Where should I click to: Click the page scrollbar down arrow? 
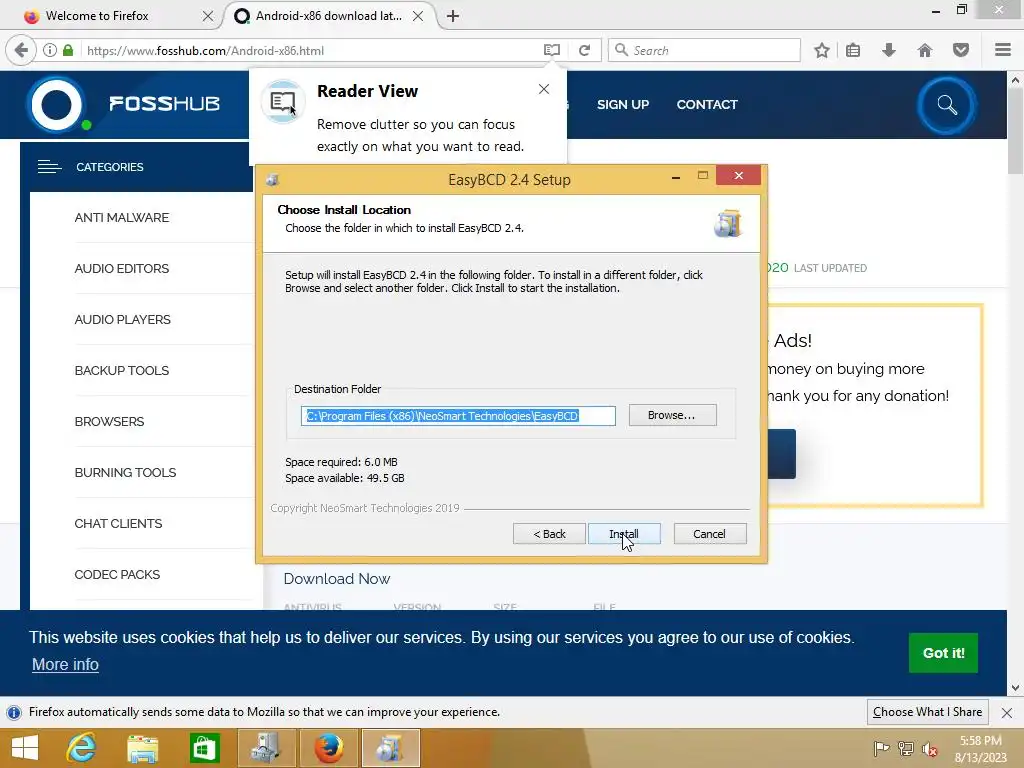click(1015, 688)
